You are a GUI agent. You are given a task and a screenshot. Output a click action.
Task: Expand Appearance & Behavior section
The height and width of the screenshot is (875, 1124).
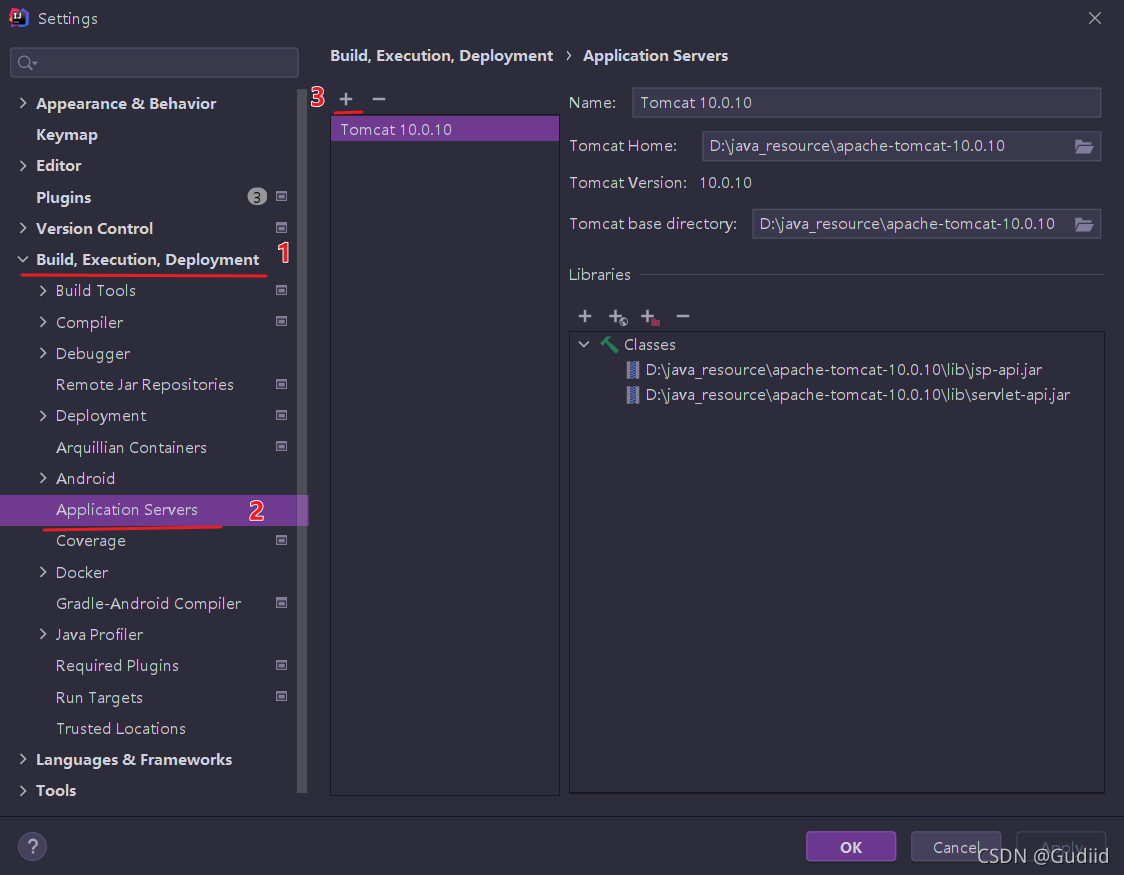pyautogui.click(x=23, y=103)
